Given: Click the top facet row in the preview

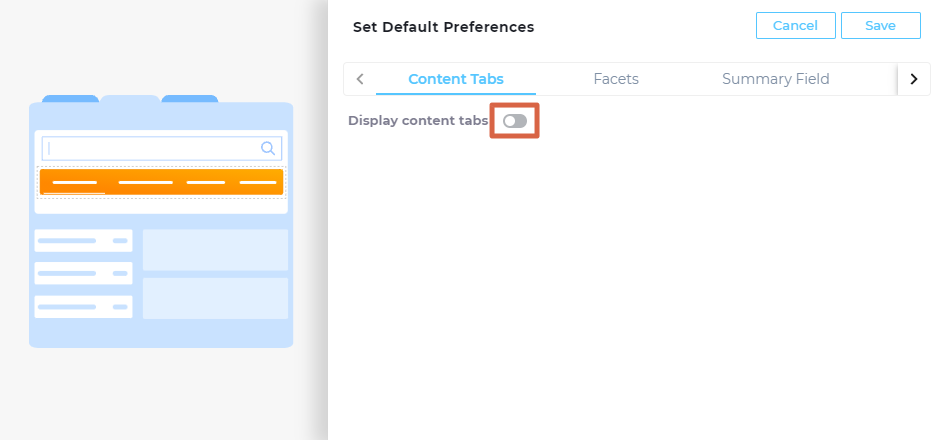Looking at the screenshot, I should pos(83,241).
